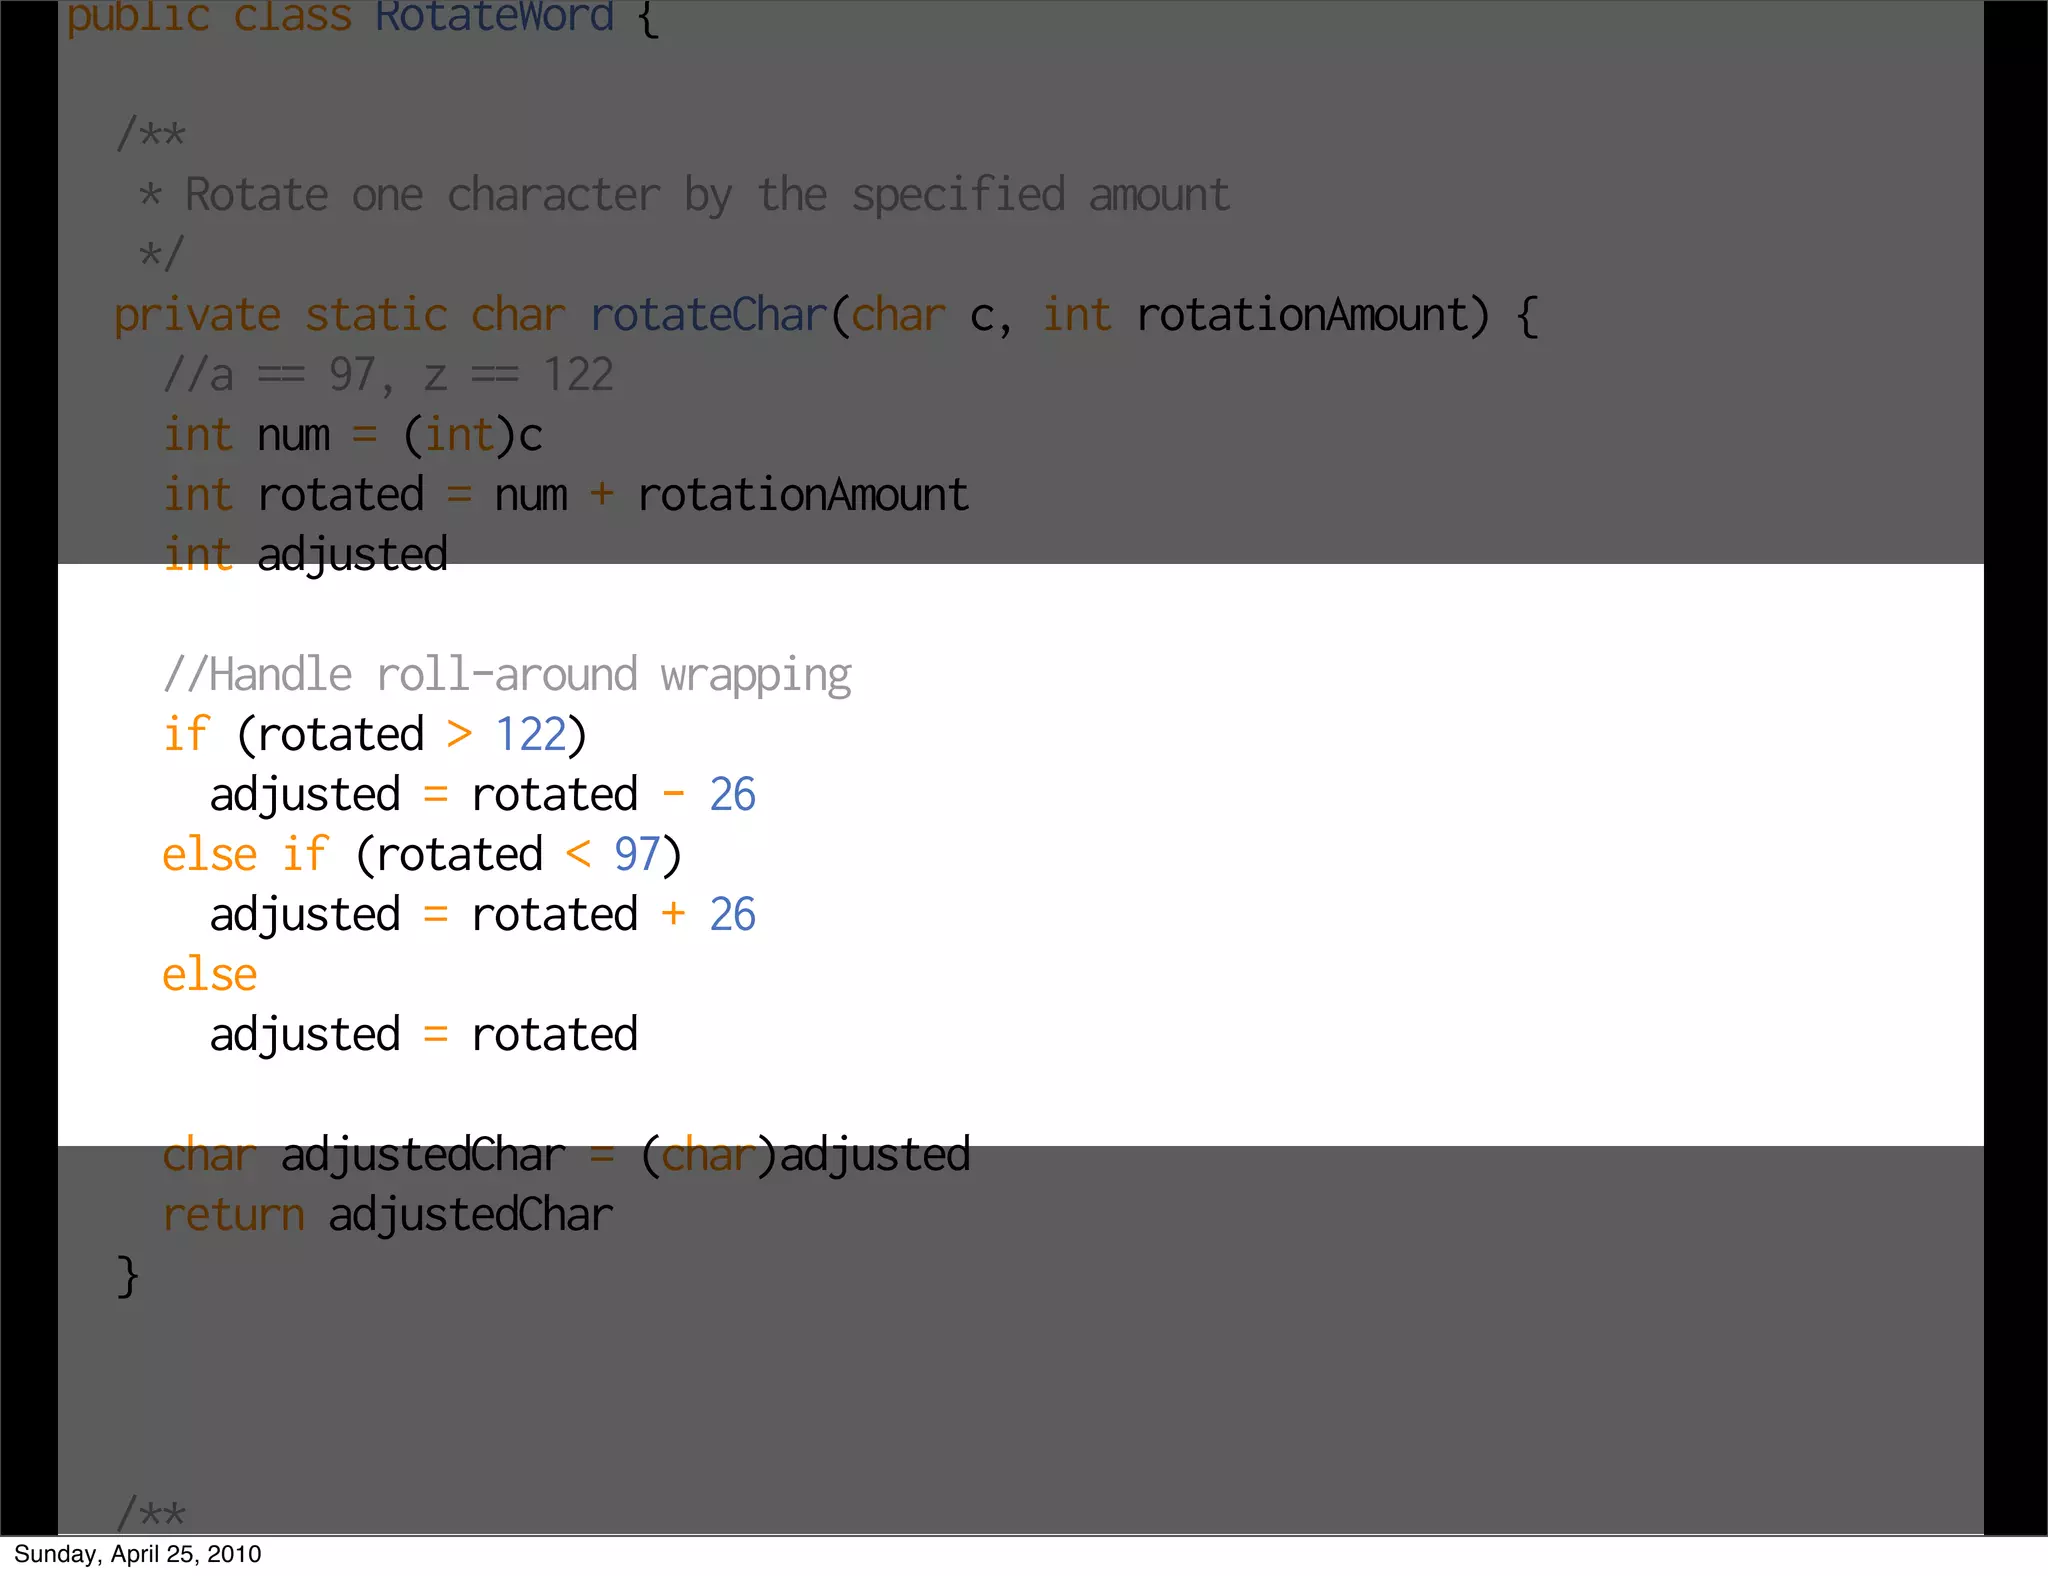Click the 'public class RotateWord {' line
The height and width of the screenshot is (1576, 2048).
[x=362, y=18]
